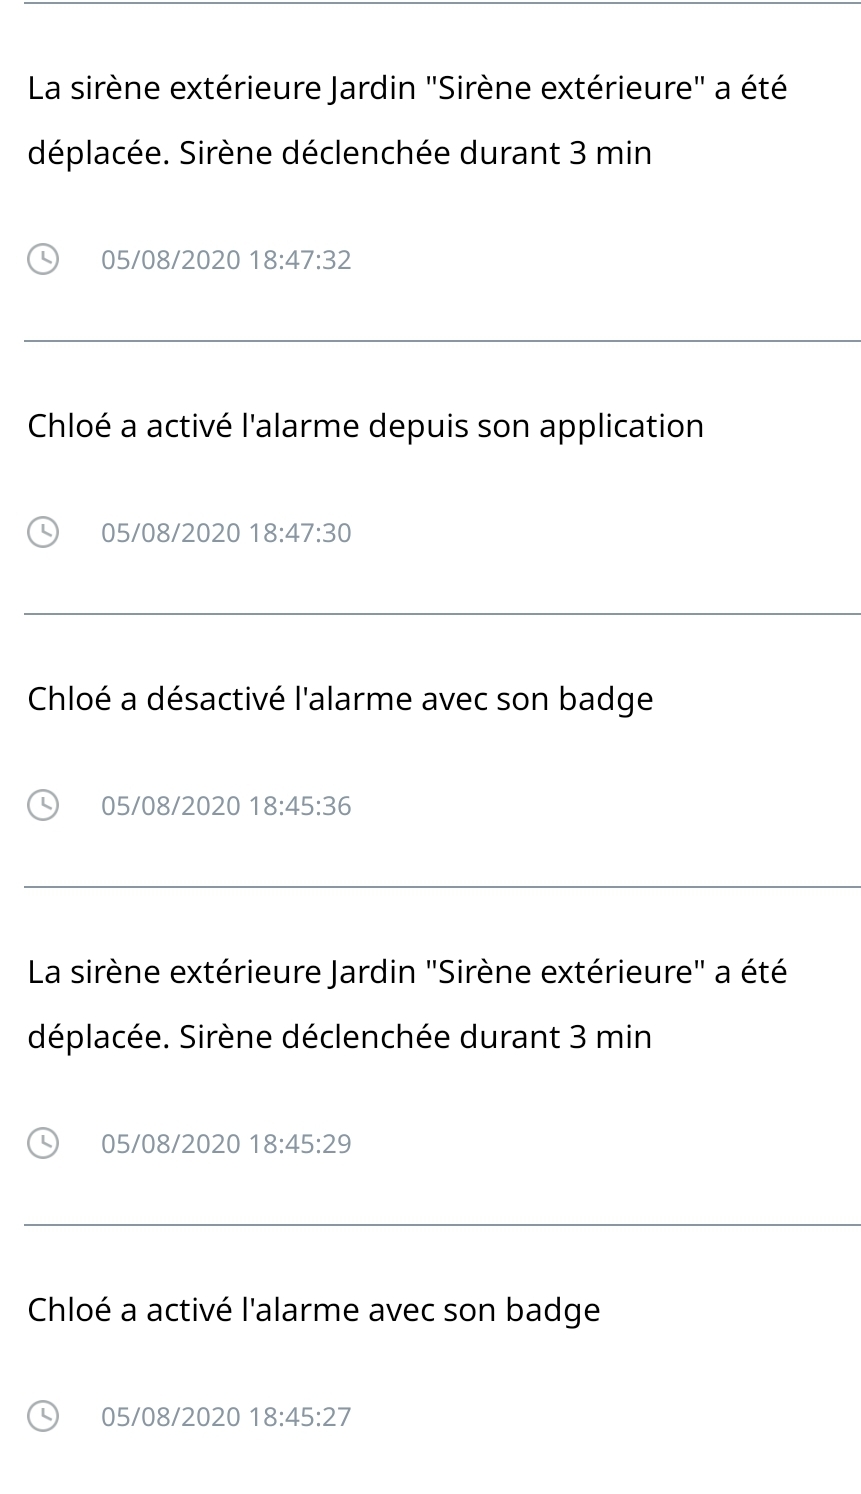Open "Chloé a activé l'alarme depuis son application" event
This screenshot has height=1494, width=861.
[x=365, y=426]
